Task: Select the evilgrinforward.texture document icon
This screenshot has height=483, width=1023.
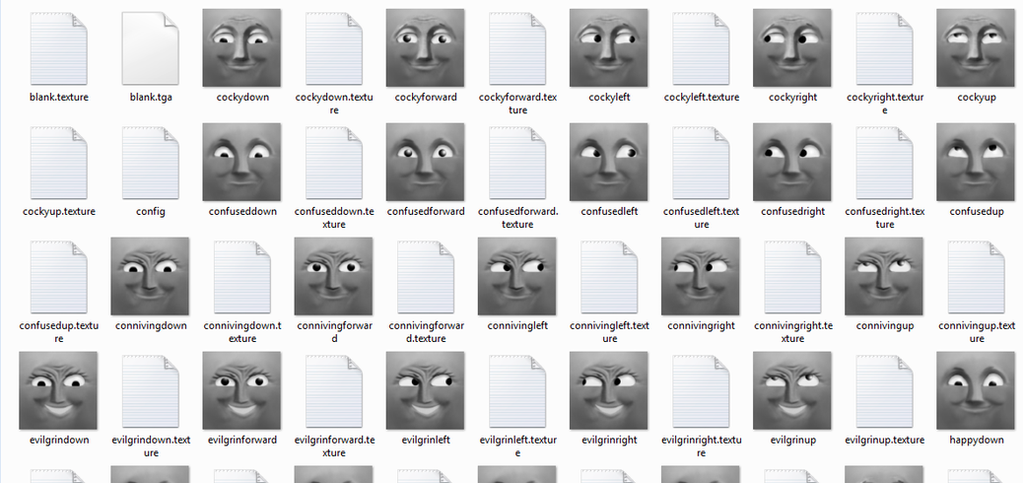Action: [334, 391]
